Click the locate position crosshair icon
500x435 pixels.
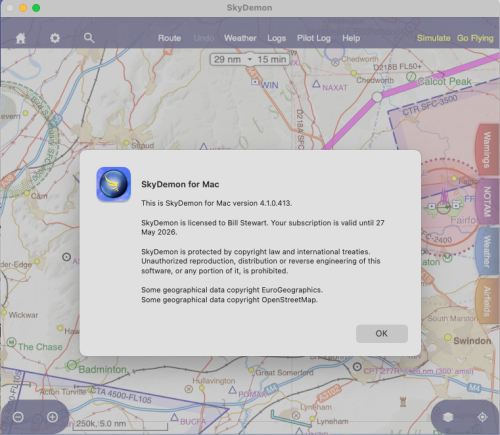tap(482, 417)
